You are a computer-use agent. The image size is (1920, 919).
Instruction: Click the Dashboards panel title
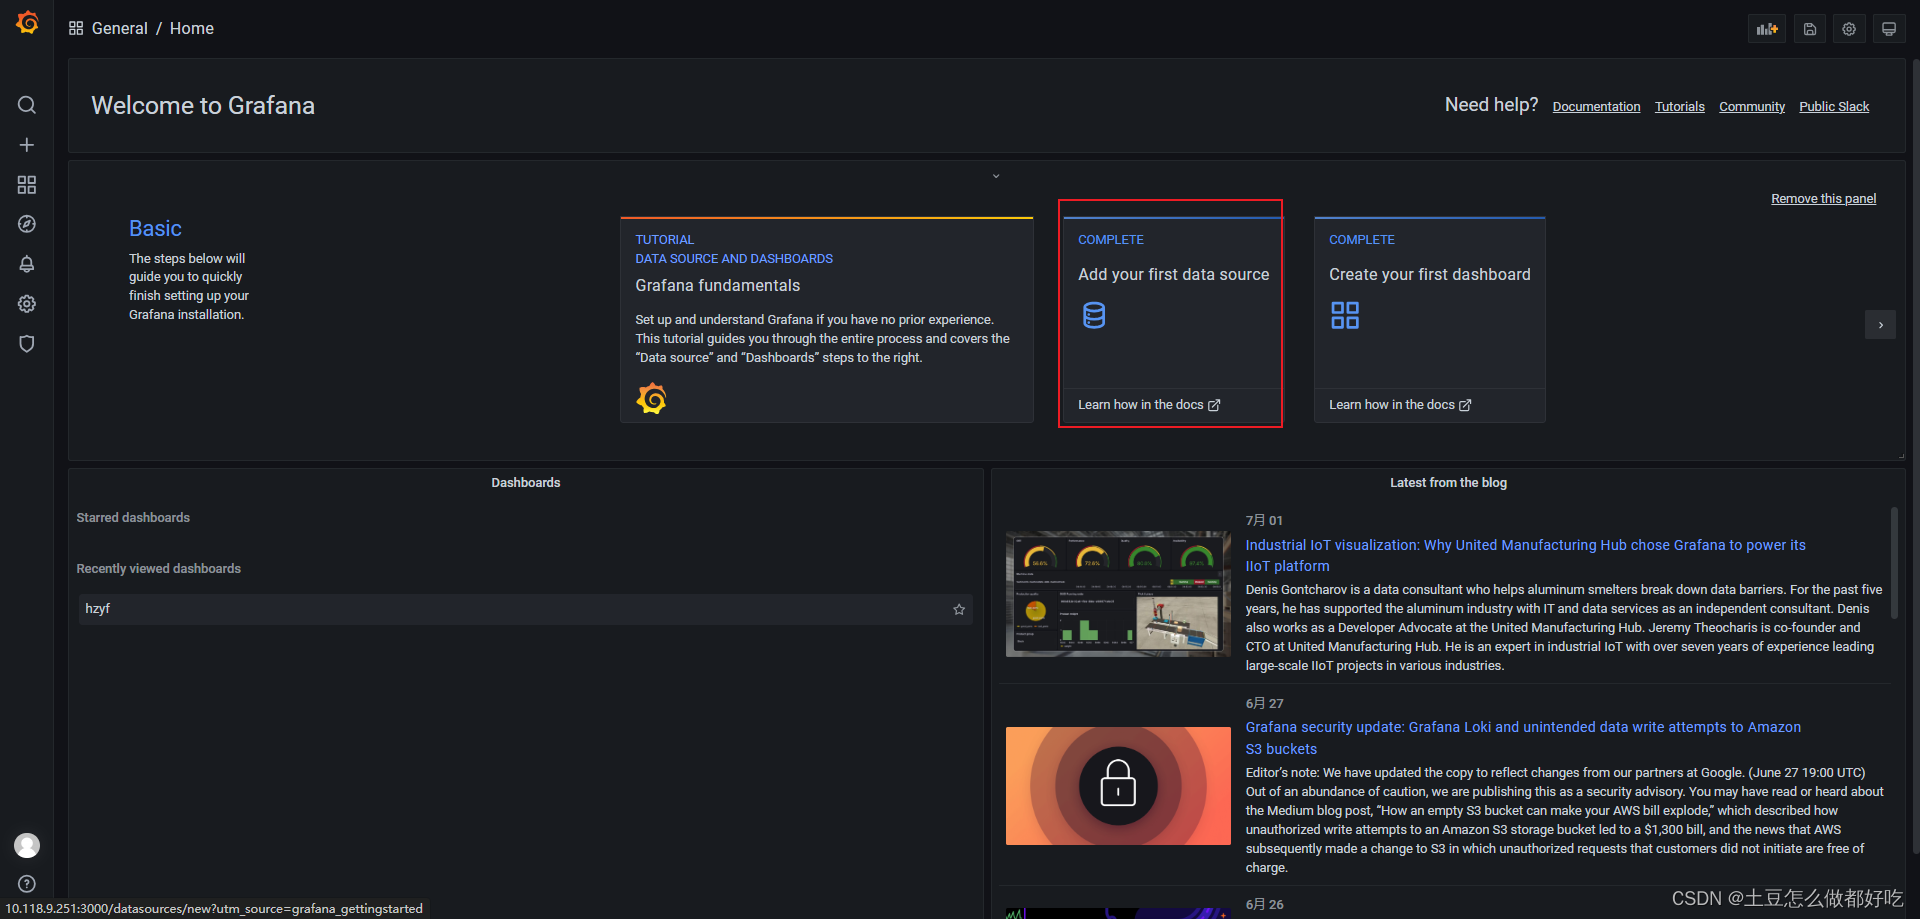coord(526,483)
